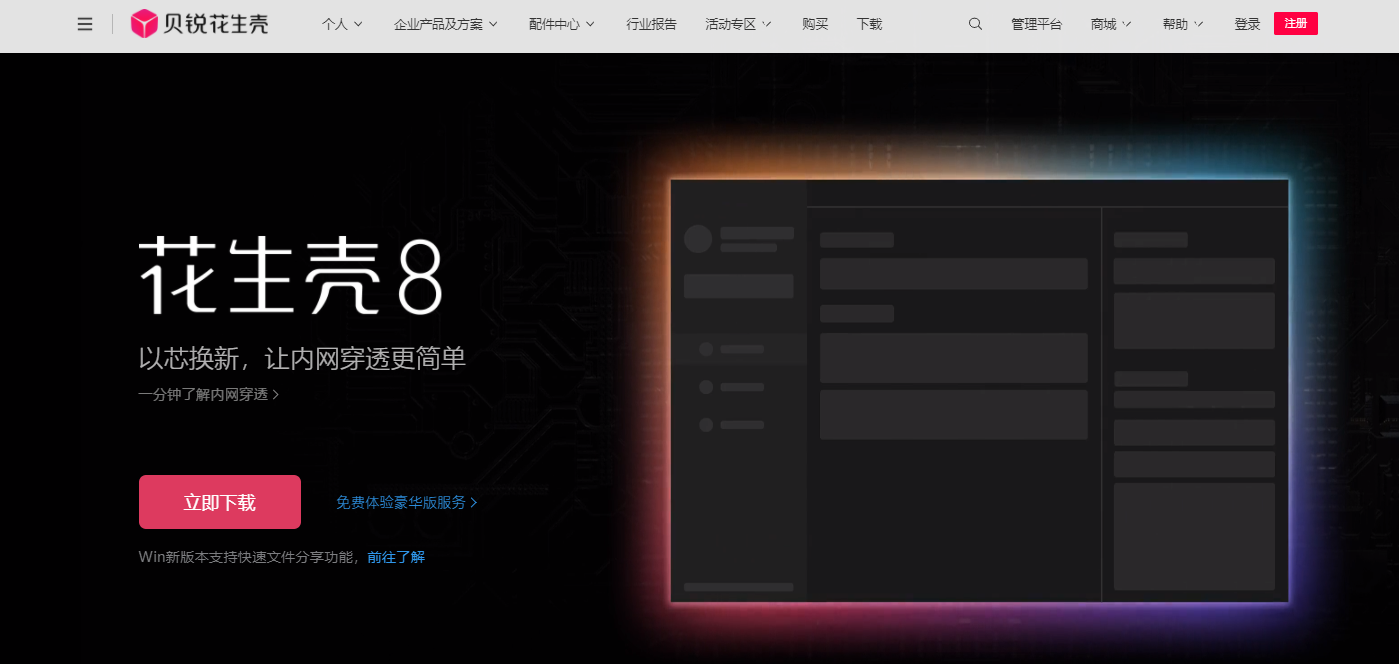Click the red 注册 button
The image size is (1399, 664).
1296,24
